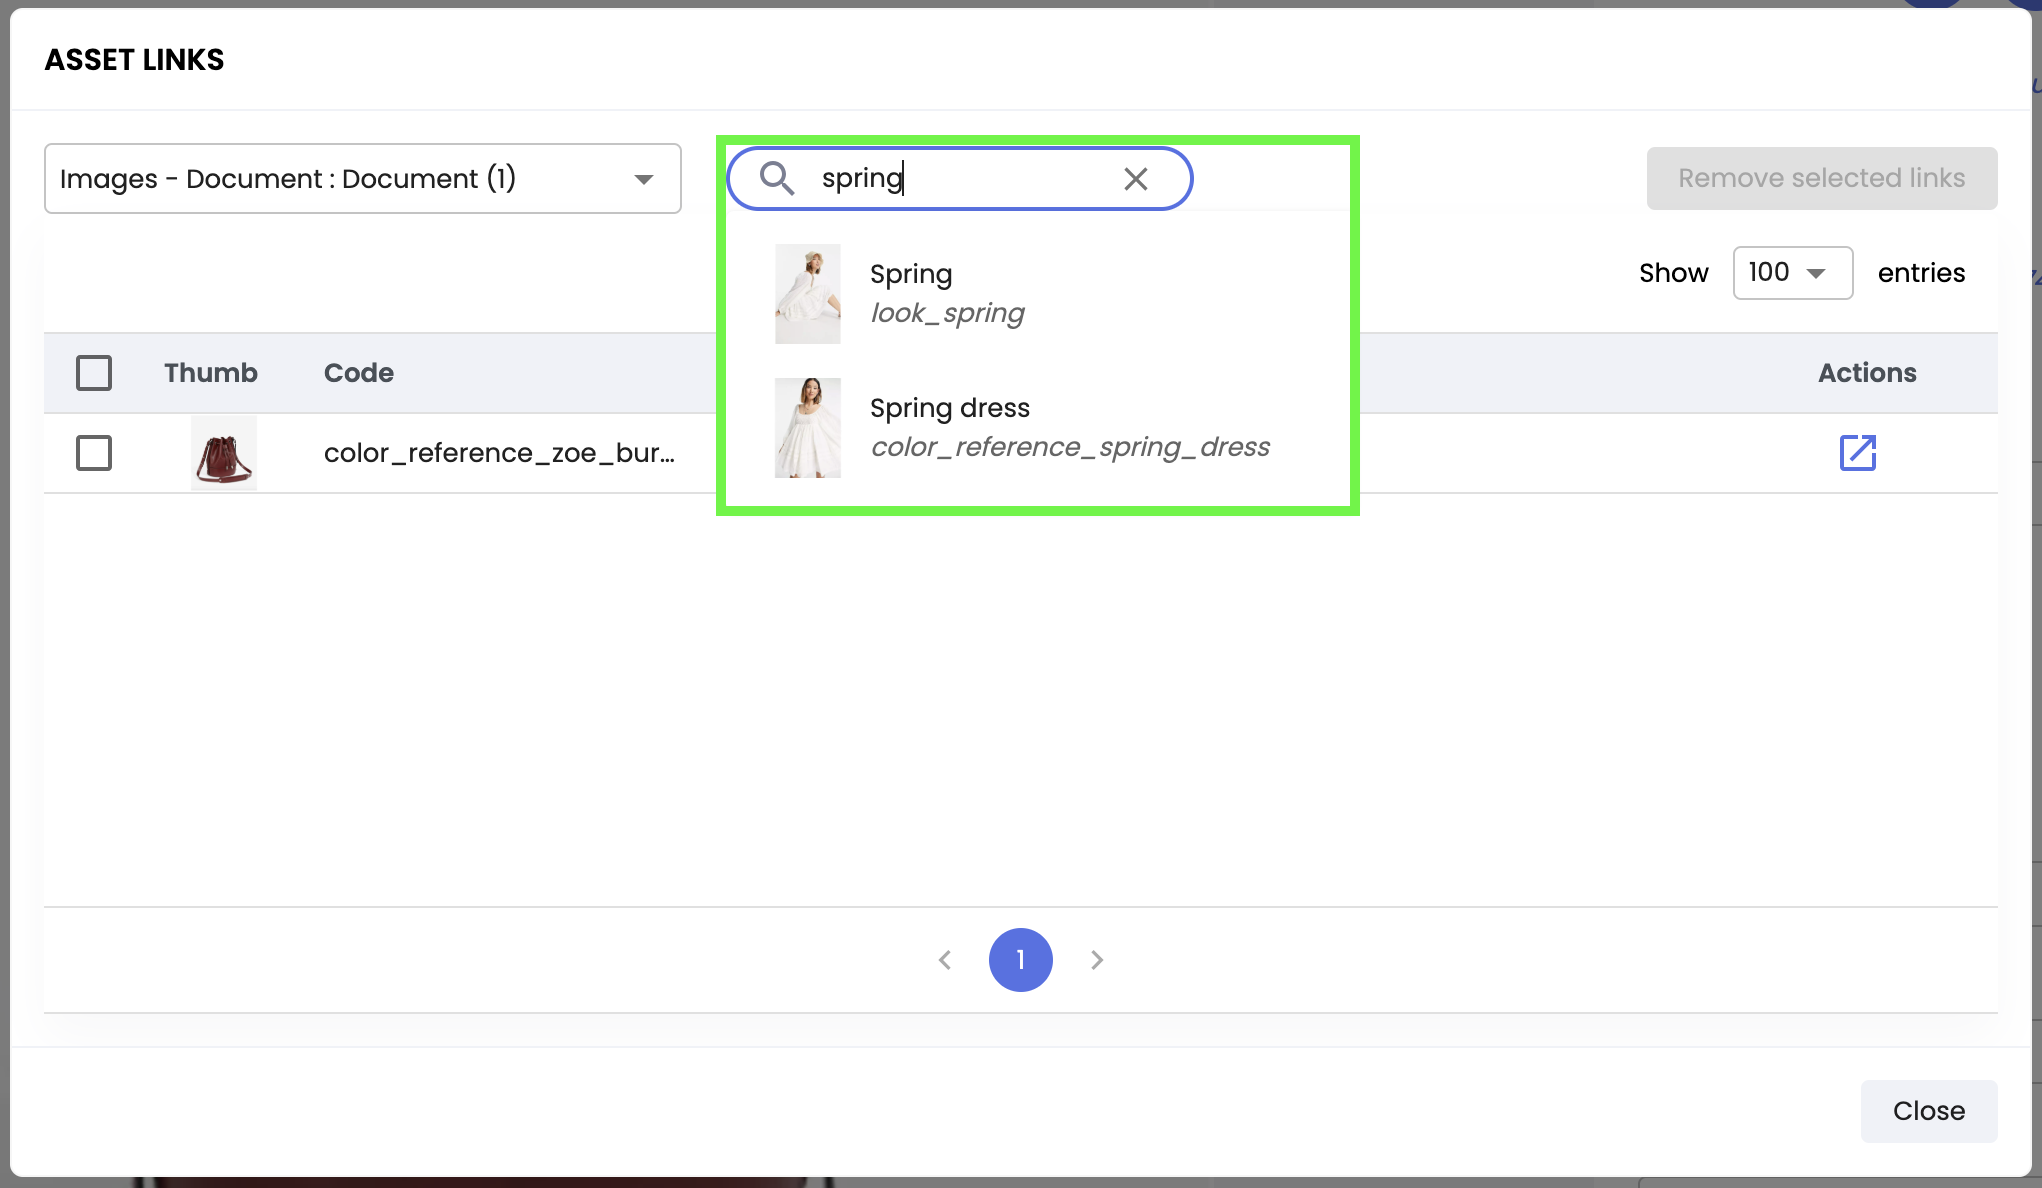This screenshot has height=1188, width=2042.
Task: Choose the color_reference_spring_dress suggestion
Action: (1069, 446)
